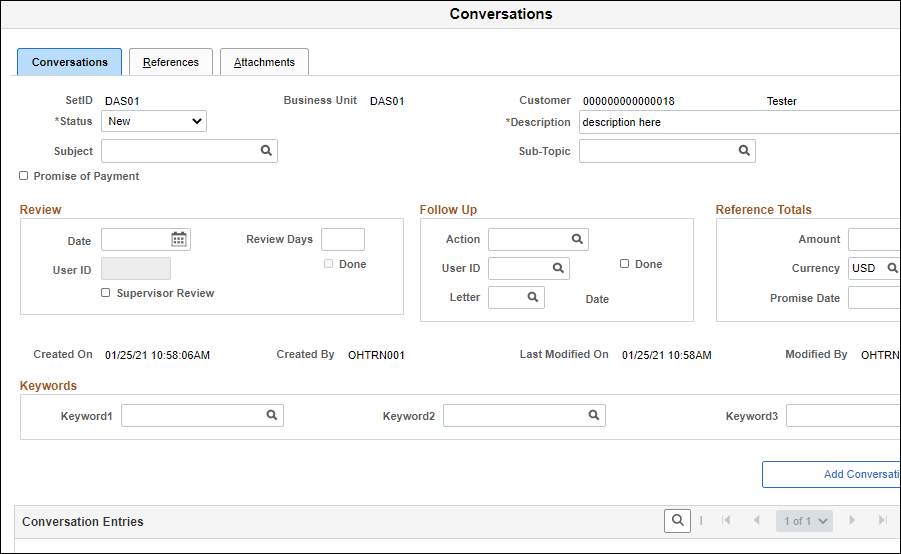Open the Currency USD lookup icon
Viewport: 901px width, 554px height.
[x=892, y=268]
